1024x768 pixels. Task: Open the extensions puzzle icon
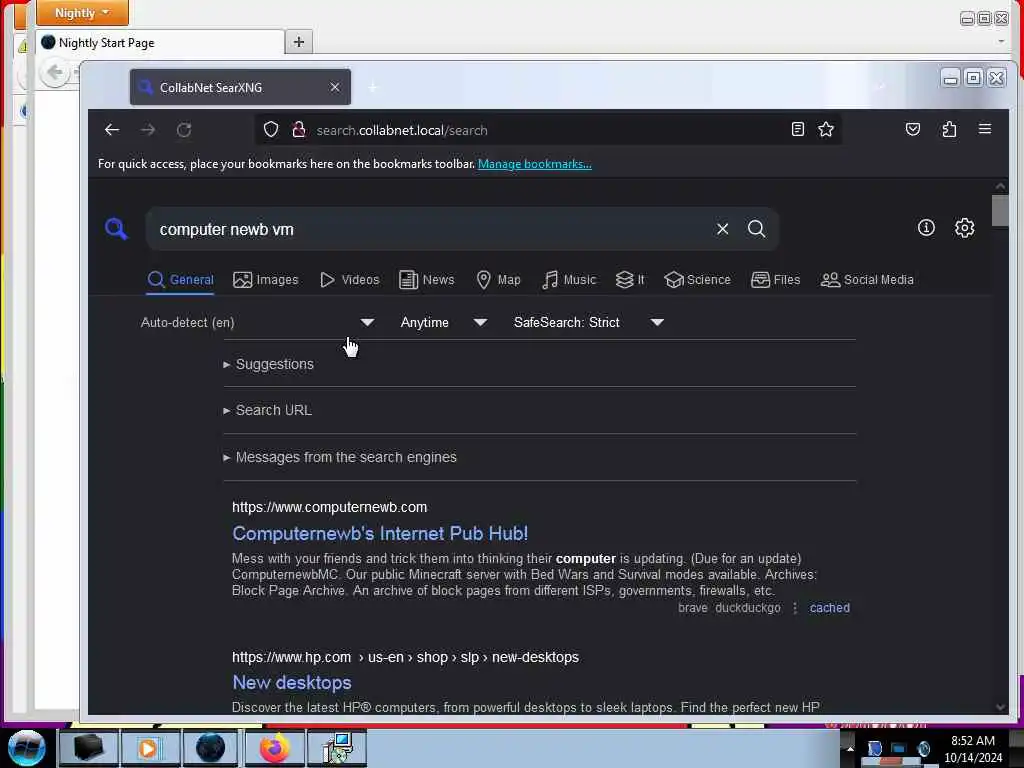(949, 129)
